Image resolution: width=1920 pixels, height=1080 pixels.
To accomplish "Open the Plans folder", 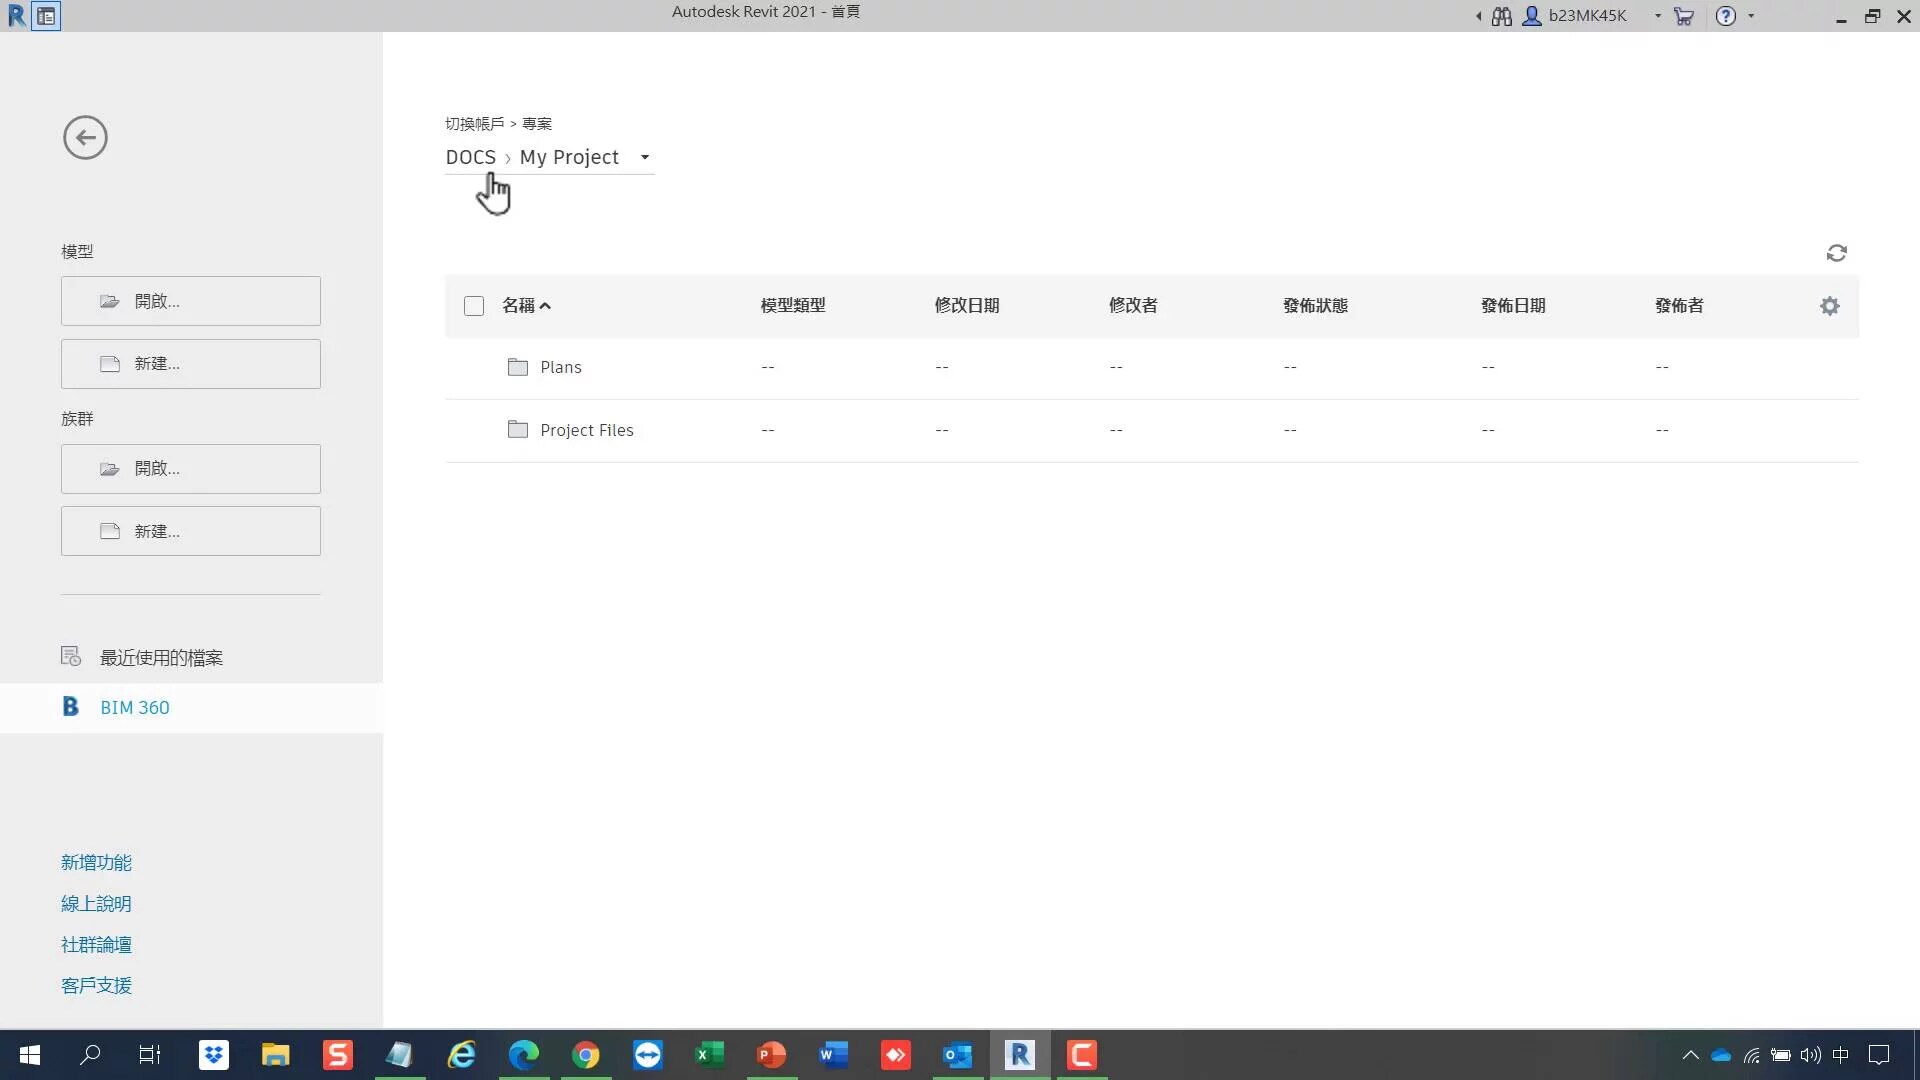I will pyautogui.click(x=560, y=367).
